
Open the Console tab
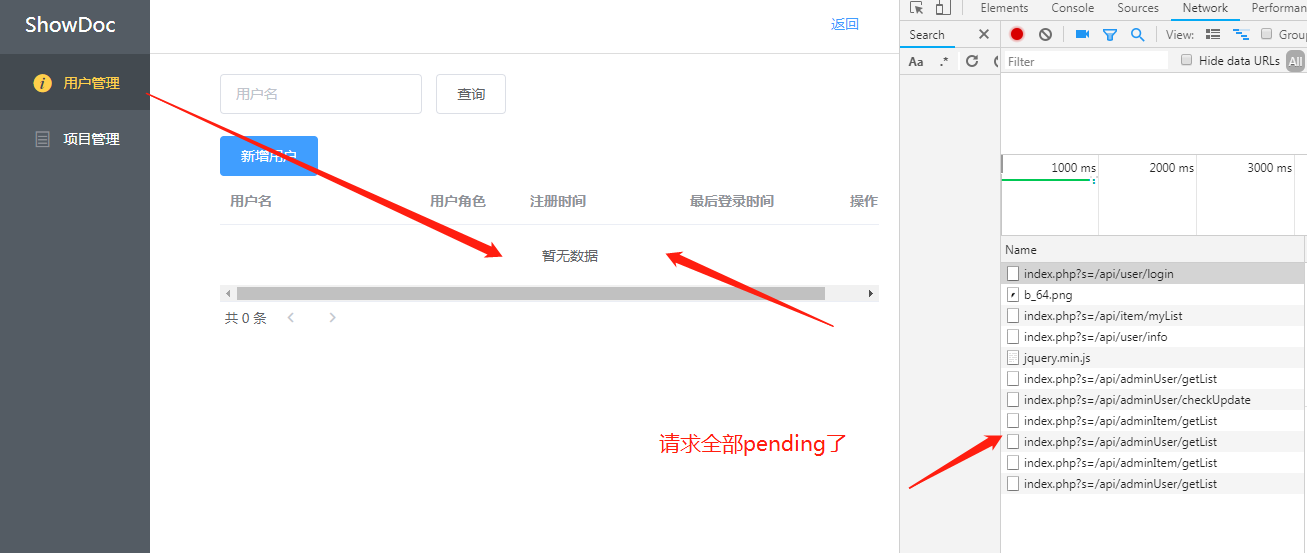click(1072, 8)
